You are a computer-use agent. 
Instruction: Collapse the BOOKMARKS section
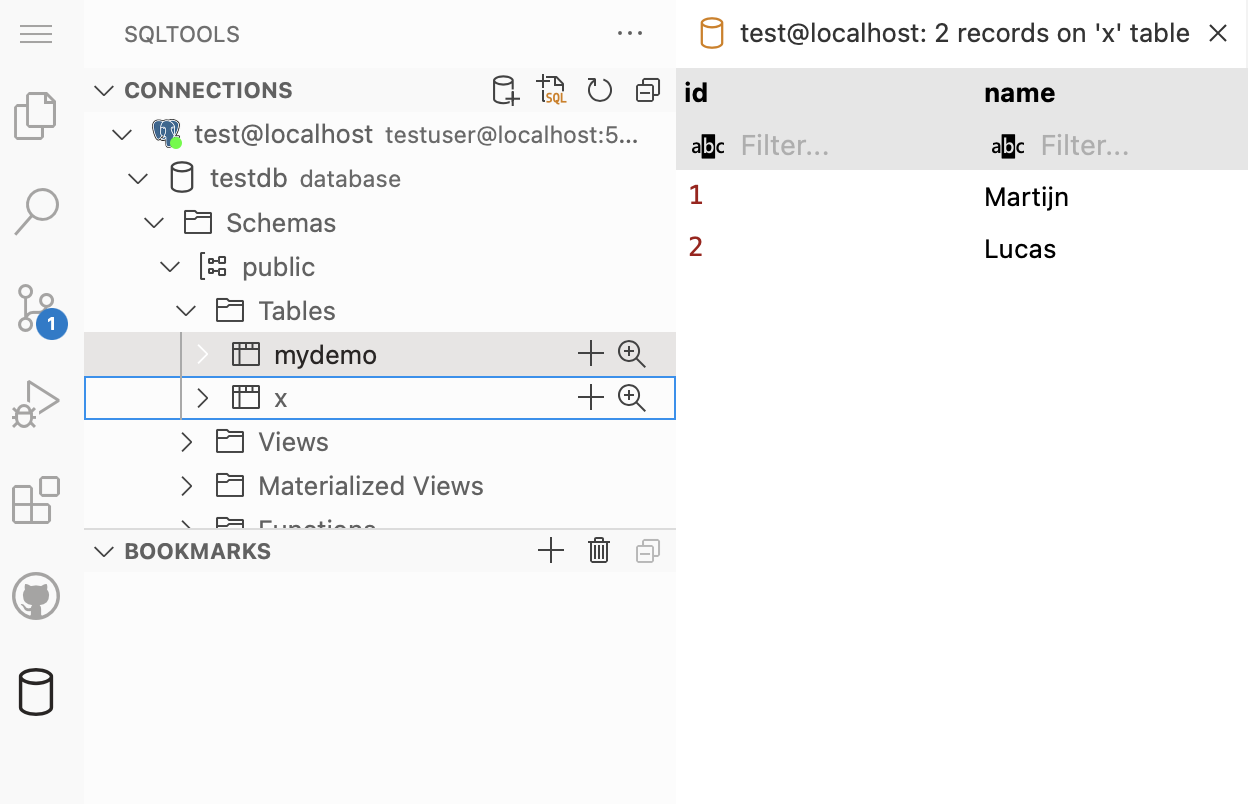tap(104, 551)
